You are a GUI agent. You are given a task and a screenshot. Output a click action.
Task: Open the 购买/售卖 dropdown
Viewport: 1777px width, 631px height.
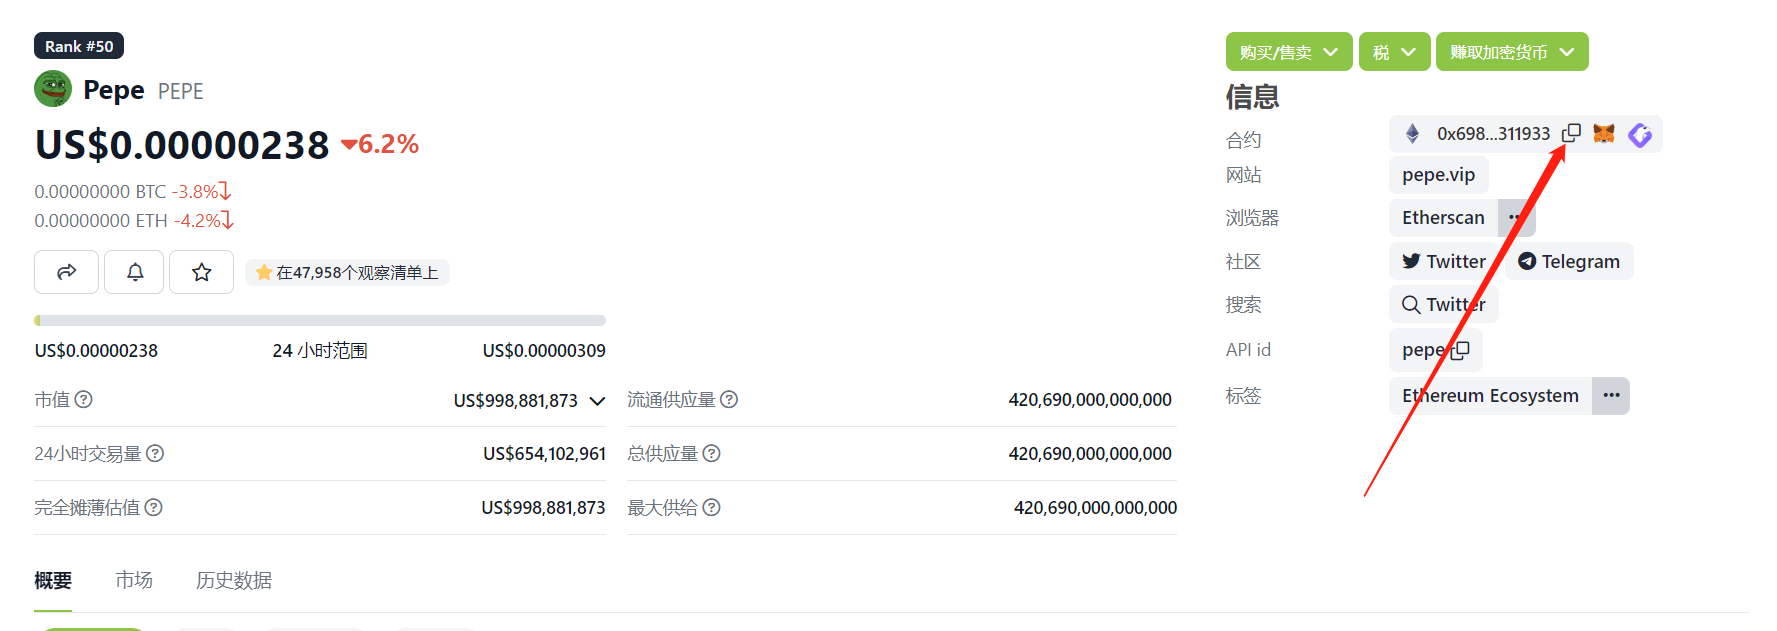(1289, 52)
